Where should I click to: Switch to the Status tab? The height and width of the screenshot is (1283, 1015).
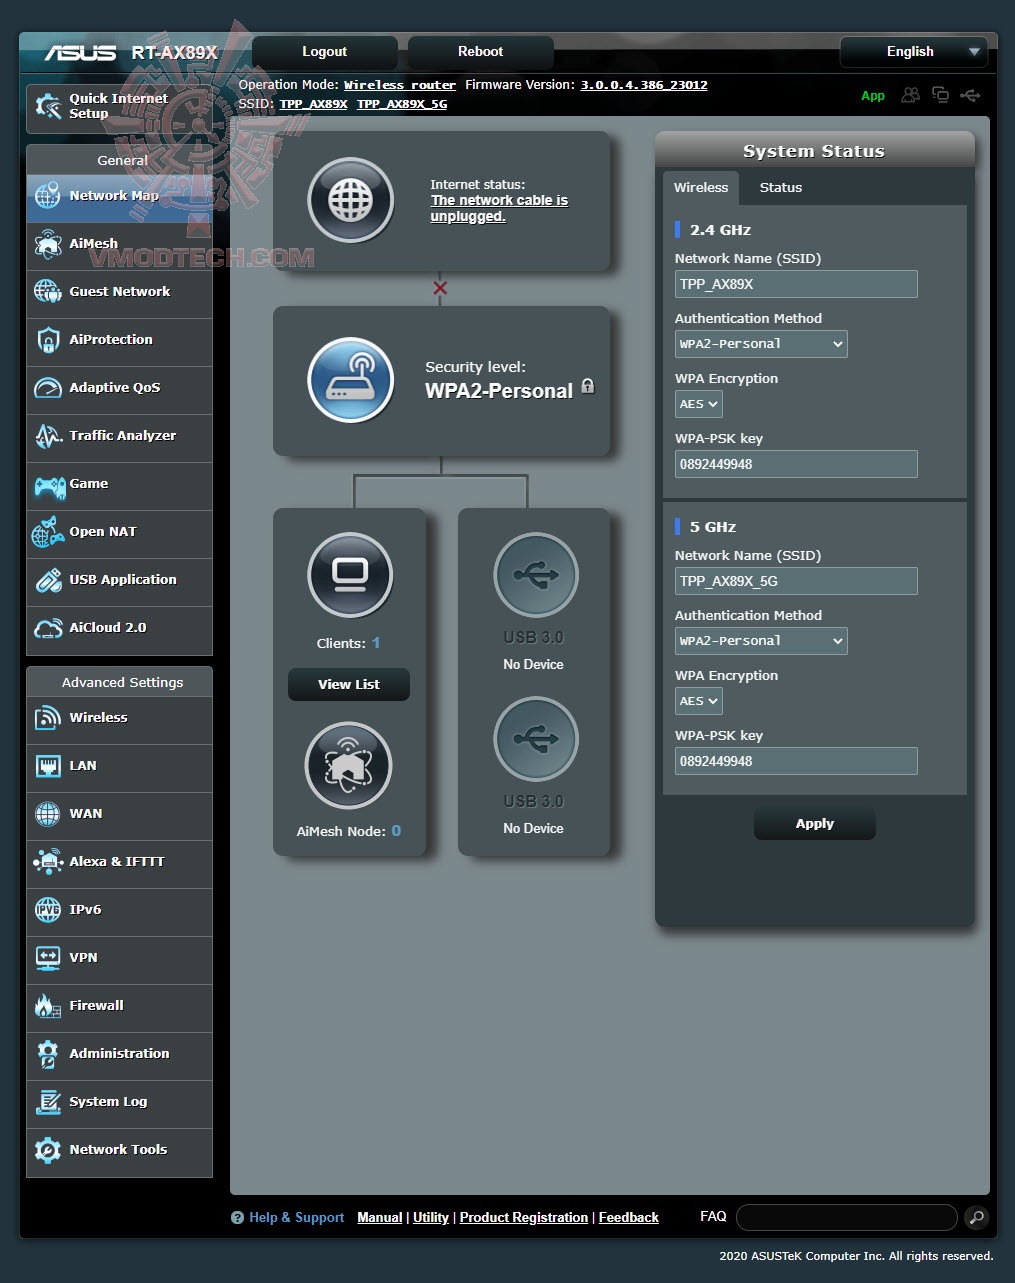coord(780,187)
